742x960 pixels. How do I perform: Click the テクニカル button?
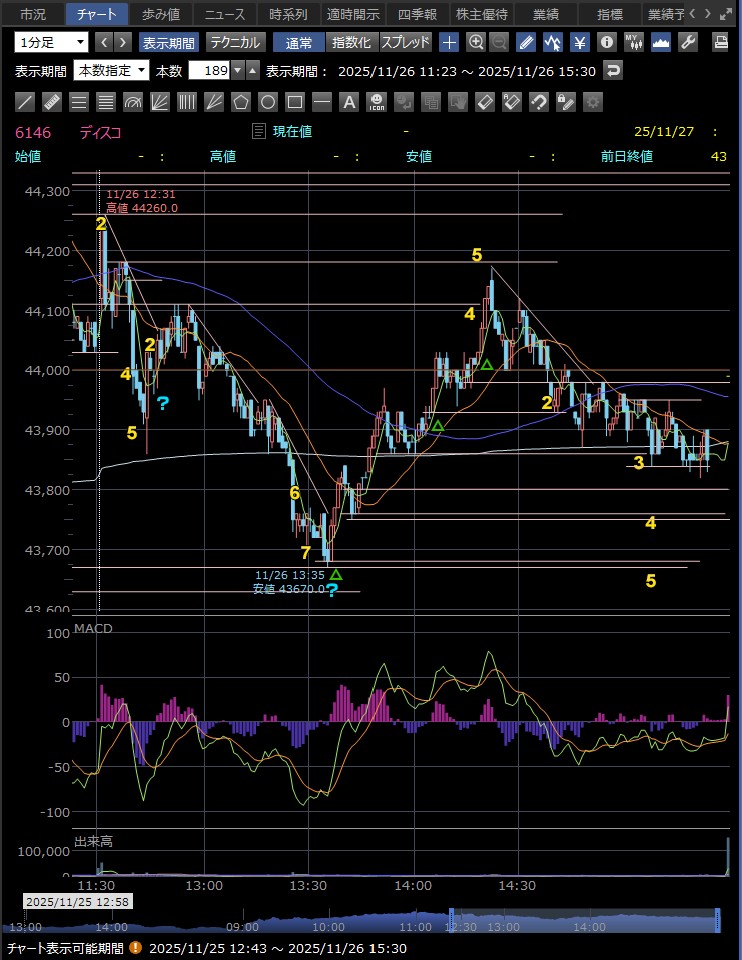coord(235,42)
